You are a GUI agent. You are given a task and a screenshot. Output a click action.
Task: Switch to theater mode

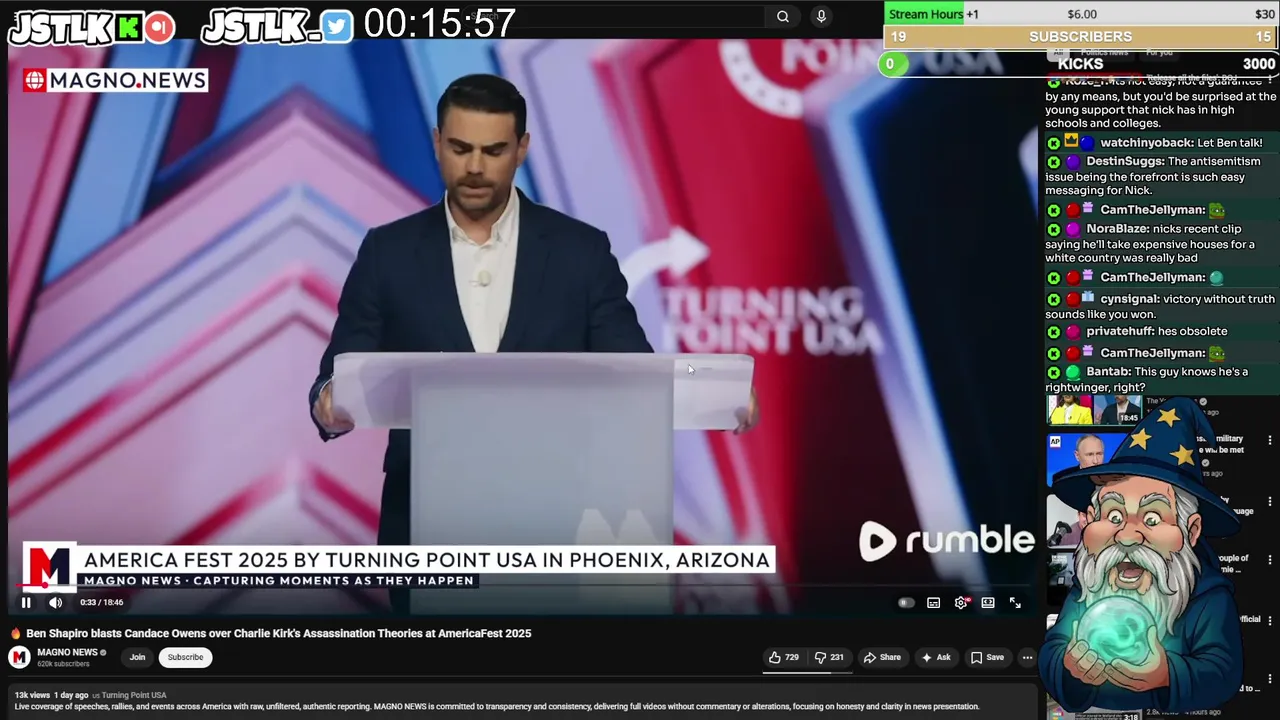click(988, 603)
